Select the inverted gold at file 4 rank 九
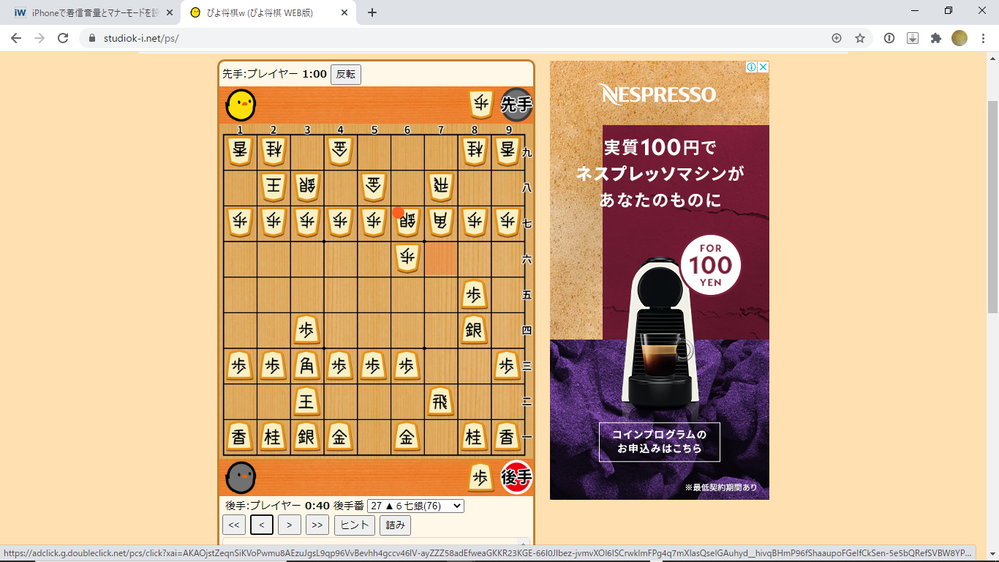The image size is (999, 562). [x=340, y=150]
